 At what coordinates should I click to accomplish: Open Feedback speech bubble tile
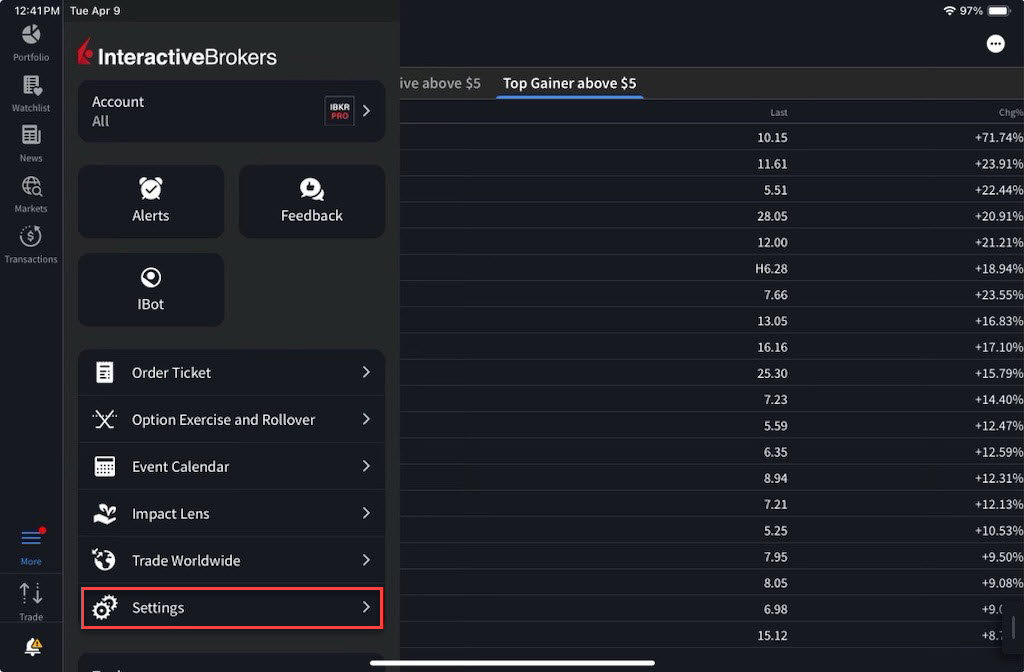point(312,201)
